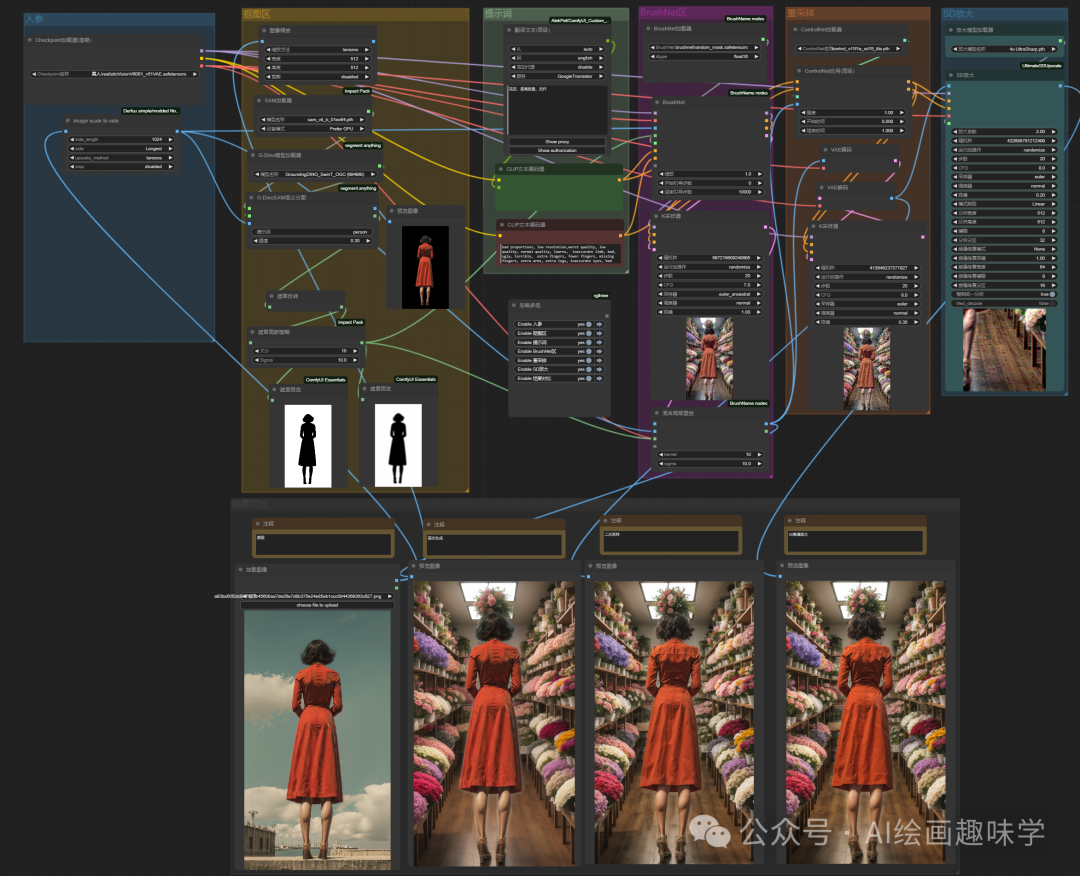Viewport: 1080px width, 876px height.
Task: Click choose file to upload button
Action: coord(318,605)
